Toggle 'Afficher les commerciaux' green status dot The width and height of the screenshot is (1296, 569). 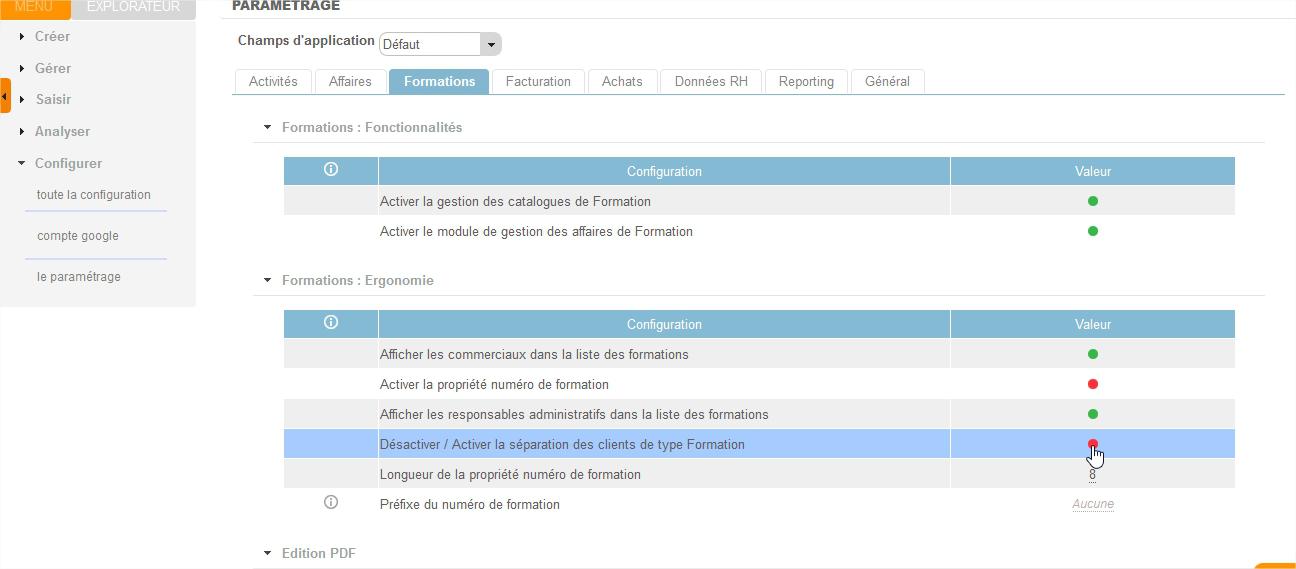point(1092,354)
